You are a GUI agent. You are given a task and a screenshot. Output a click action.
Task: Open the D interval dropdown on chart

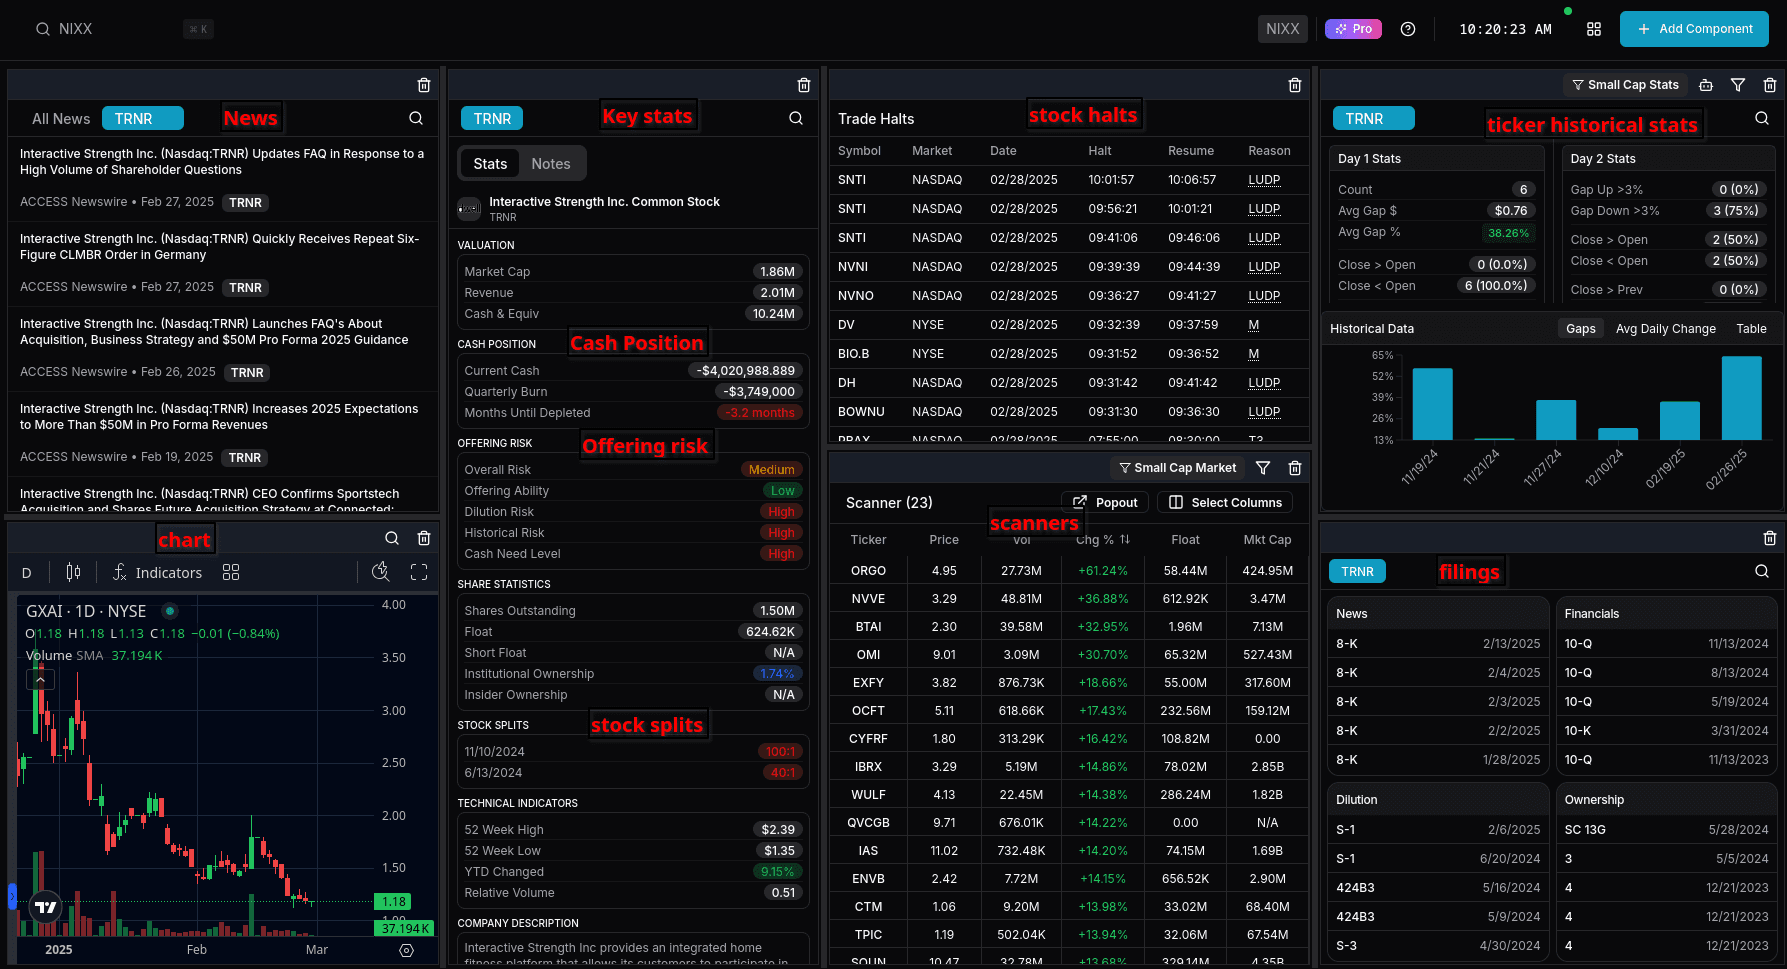click(27, 573)
